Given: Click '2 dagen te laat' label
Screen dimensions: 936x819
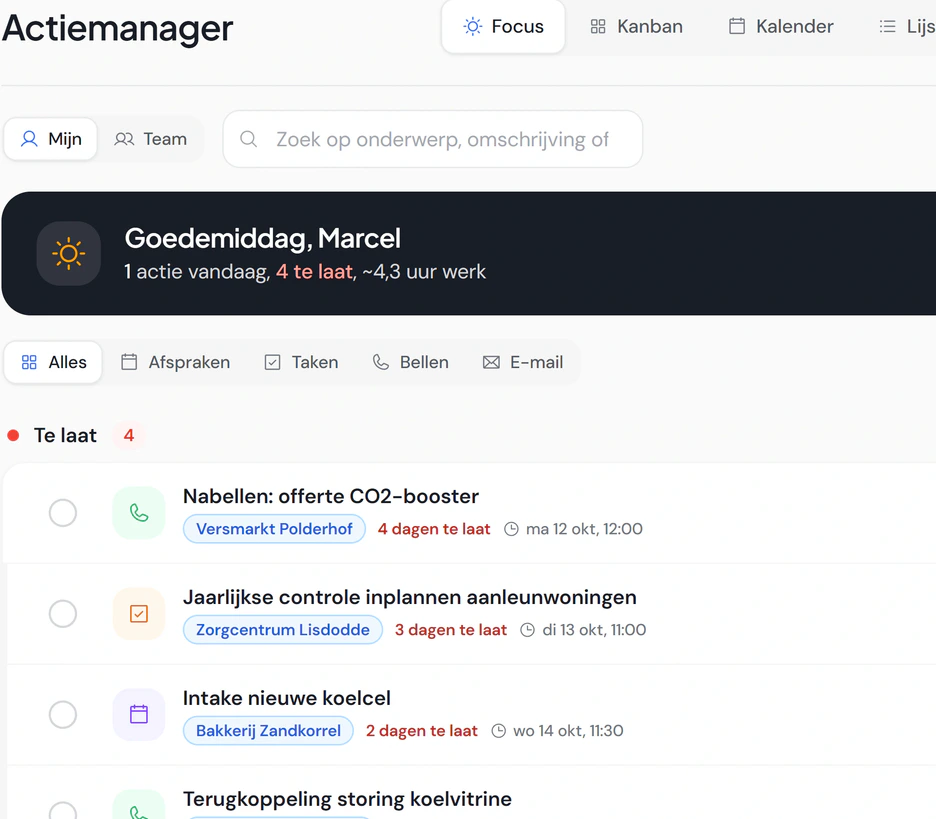Looking at the screenshot, I should [421, 731].
